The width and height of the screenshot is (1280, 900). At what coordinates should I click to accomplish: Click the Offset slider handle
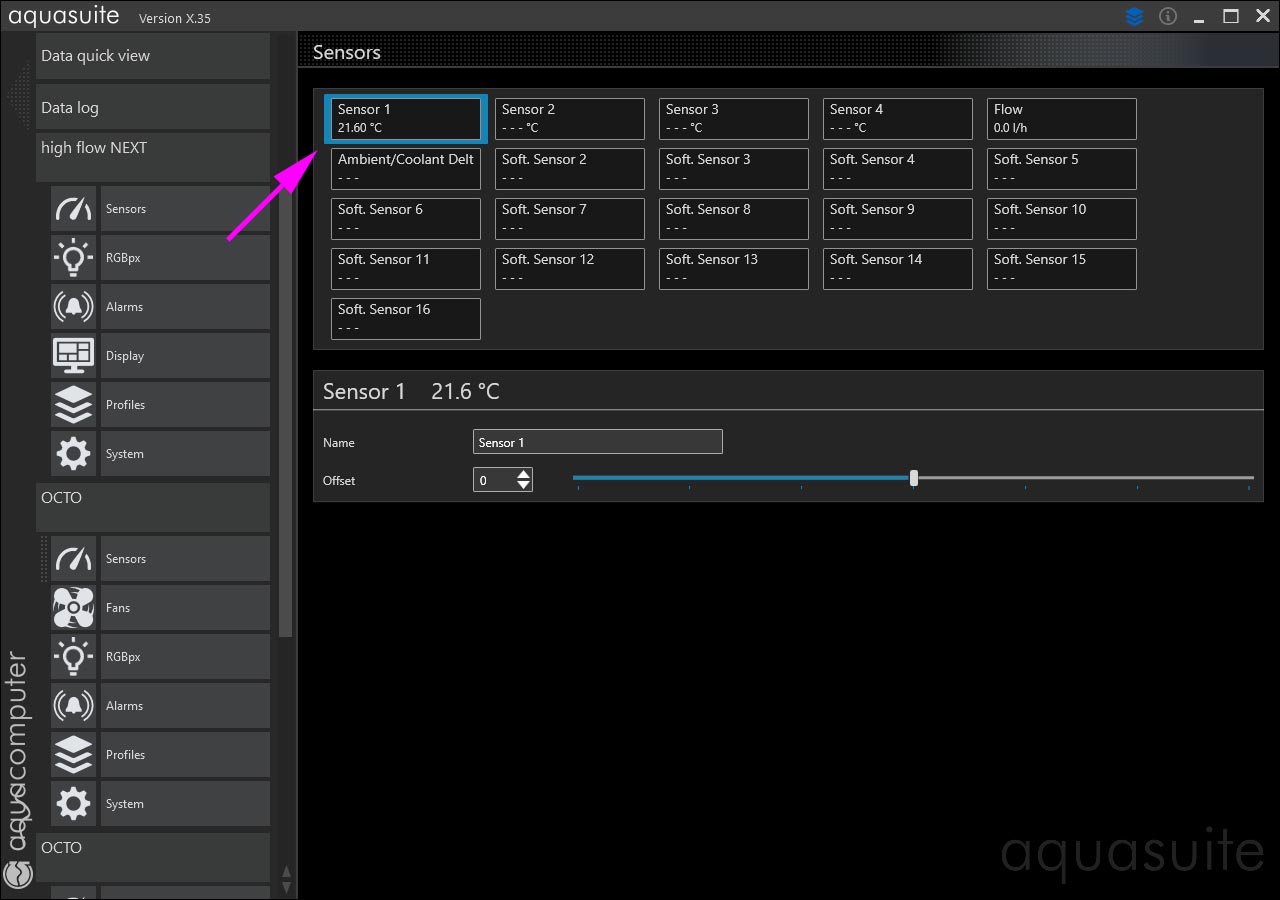point(914,479)
